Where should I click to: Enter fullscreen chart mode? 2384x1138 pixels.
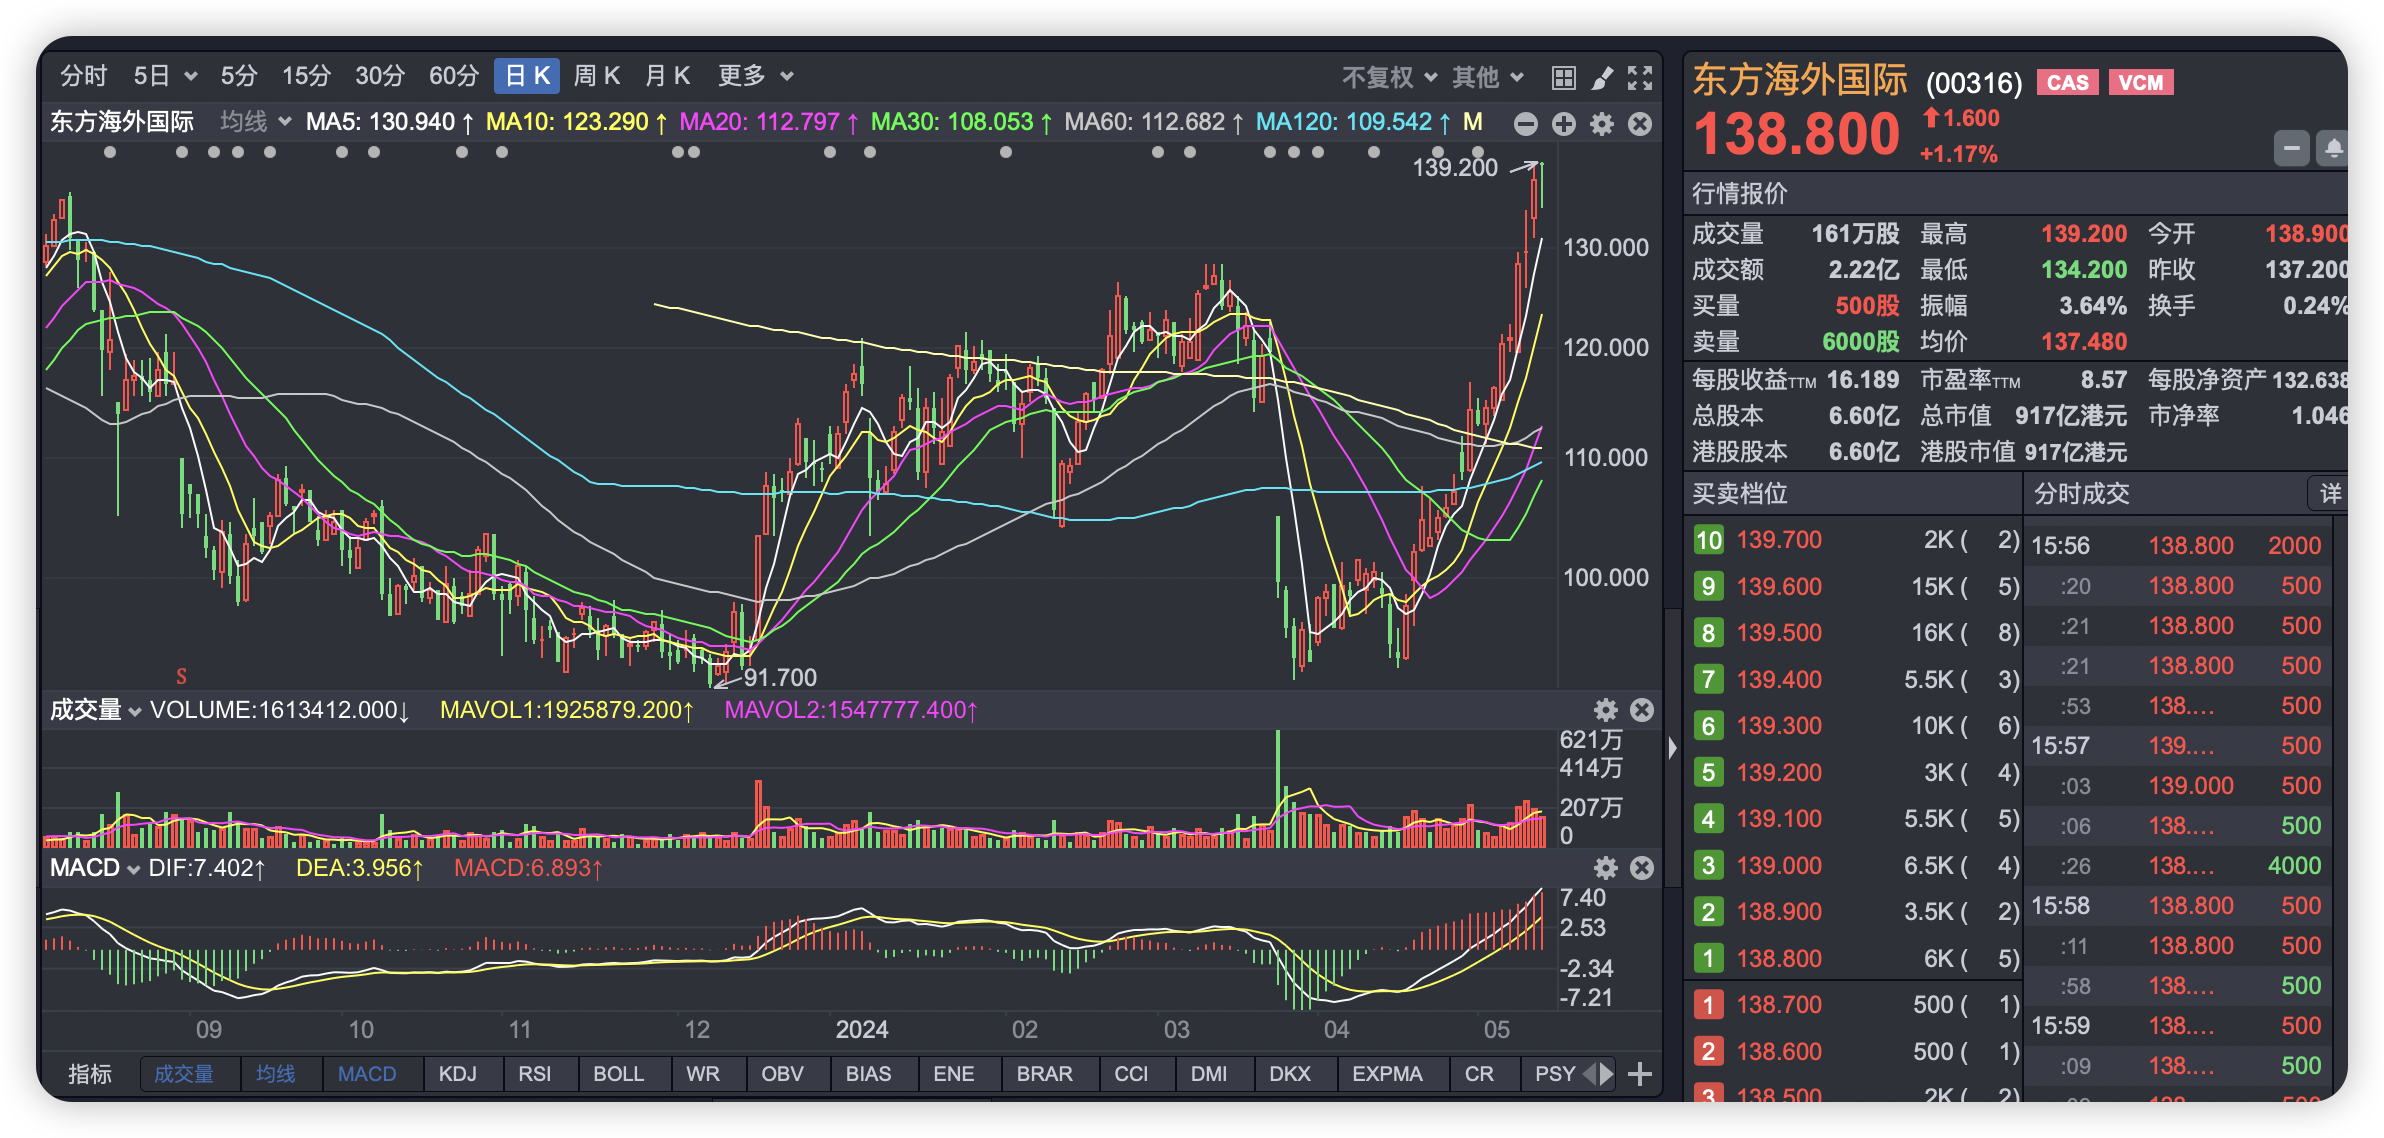click(x=1640, y=77)
